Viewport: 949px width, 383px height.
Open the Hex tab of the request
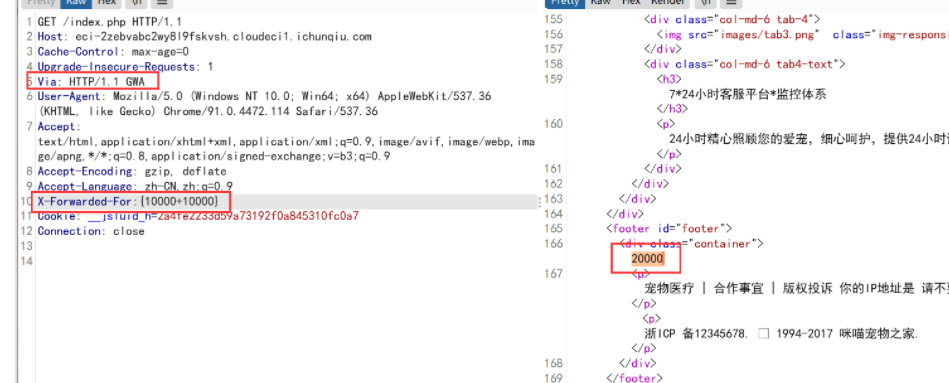[106, 2]
